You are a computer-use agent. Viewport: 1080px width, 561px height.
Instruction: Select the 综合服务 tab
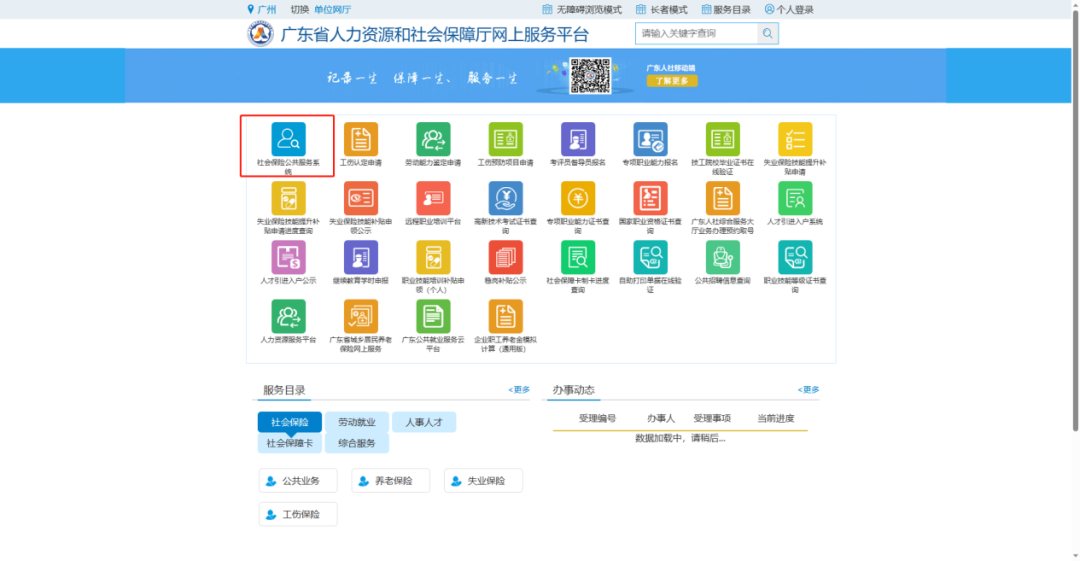coord(357,443)
